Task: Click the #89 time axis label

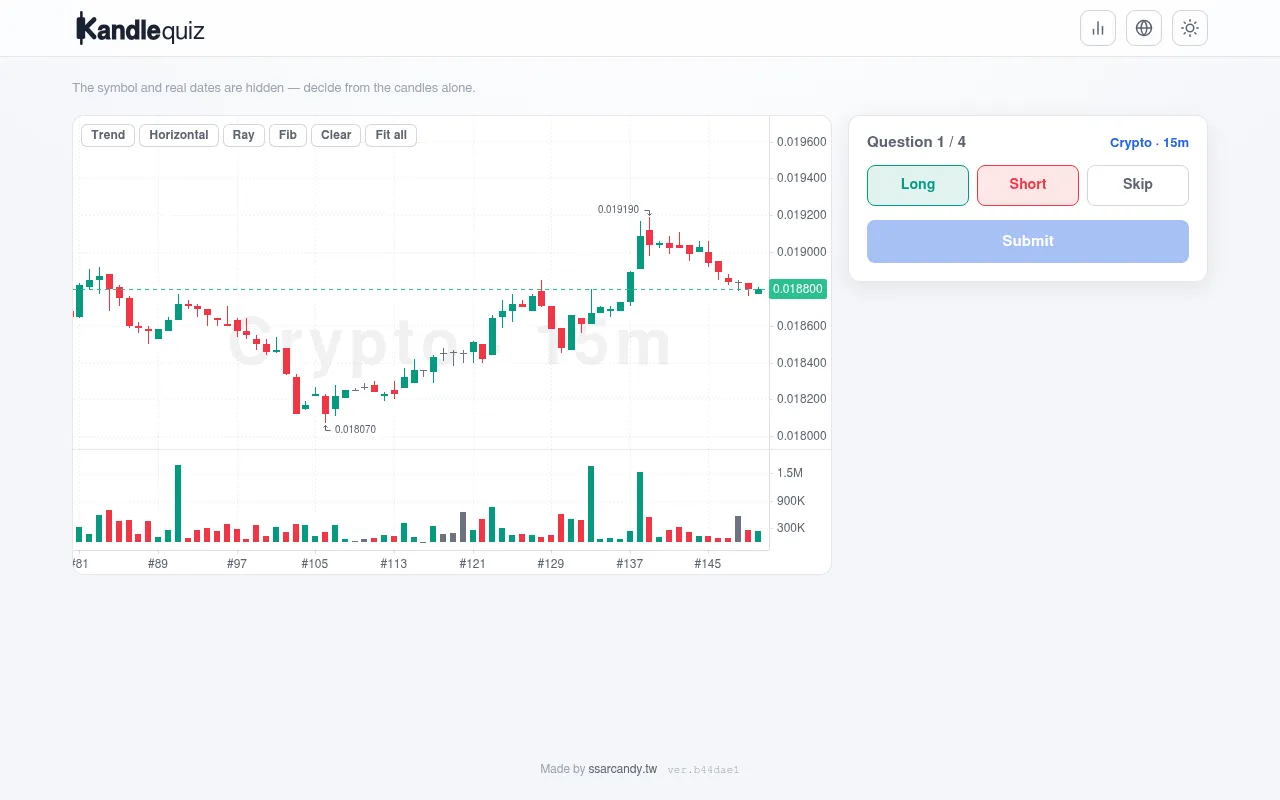Action: tap(158, 564)
